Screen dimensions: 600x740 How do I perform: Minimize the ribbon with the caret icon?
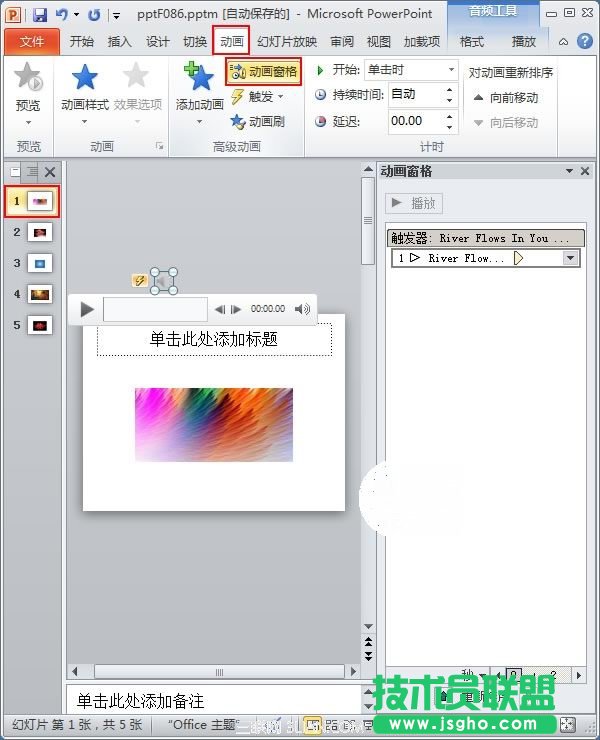563,42
